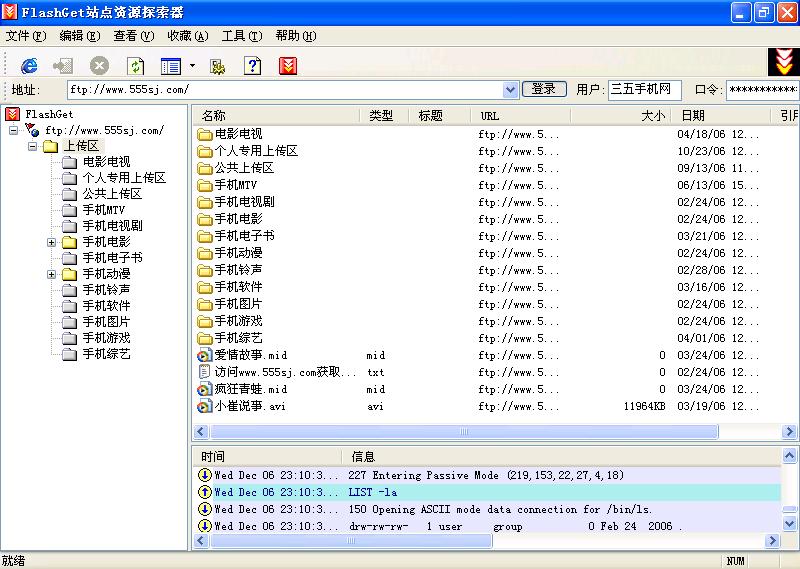
Task: Click the 信息 log column header
Action: pyautogui.click(x=562, y=456)
